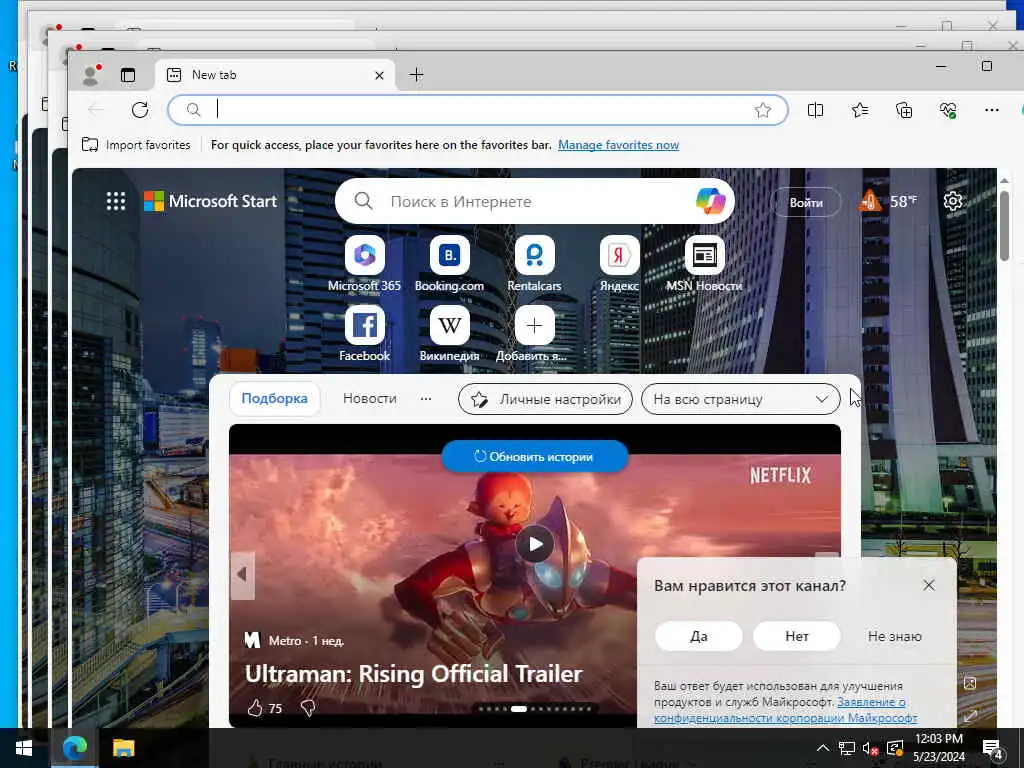This screenshot has width=1024, height=768.
Task: Open Ultraman: Rising Official Trailer headline
Action: (413, 673)
